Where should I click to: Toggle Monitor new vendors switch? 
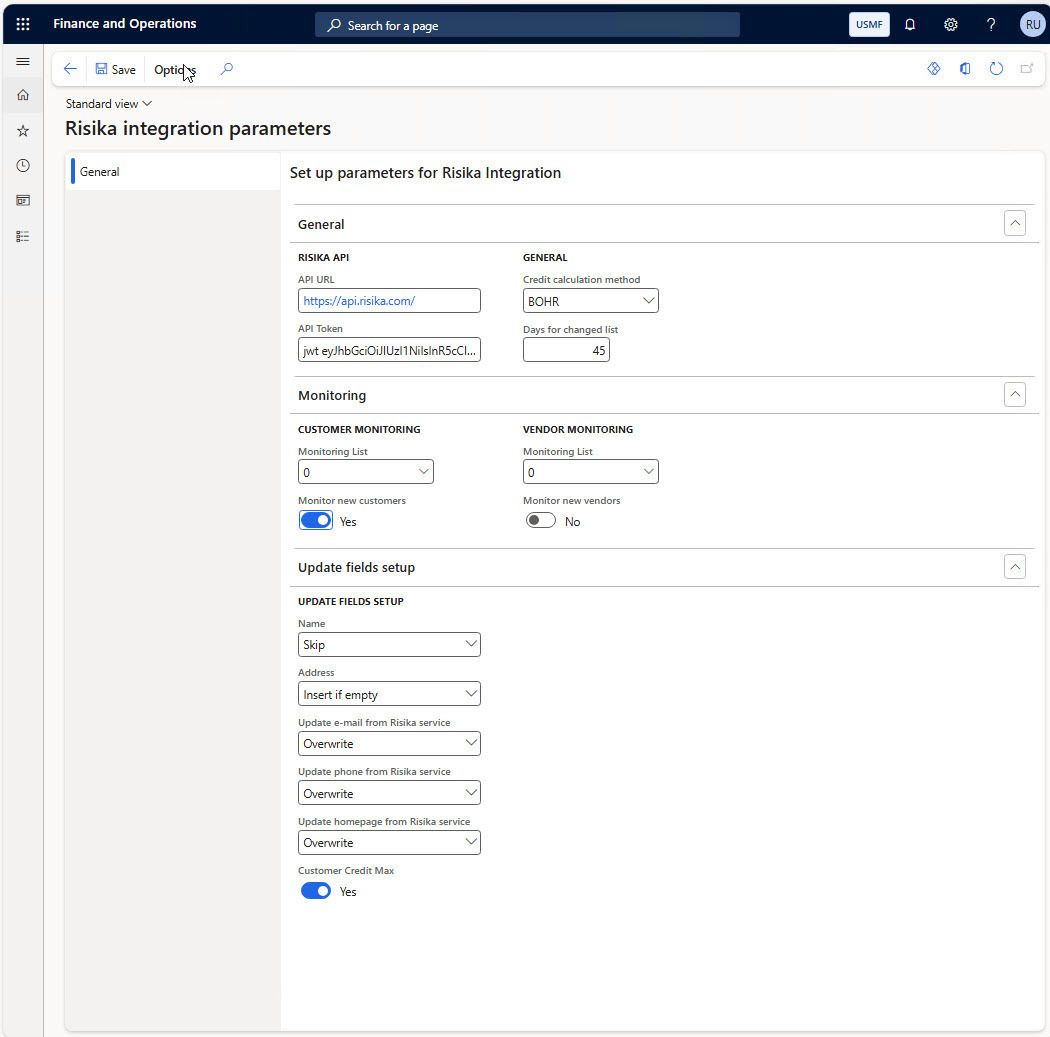pos(540,520)
